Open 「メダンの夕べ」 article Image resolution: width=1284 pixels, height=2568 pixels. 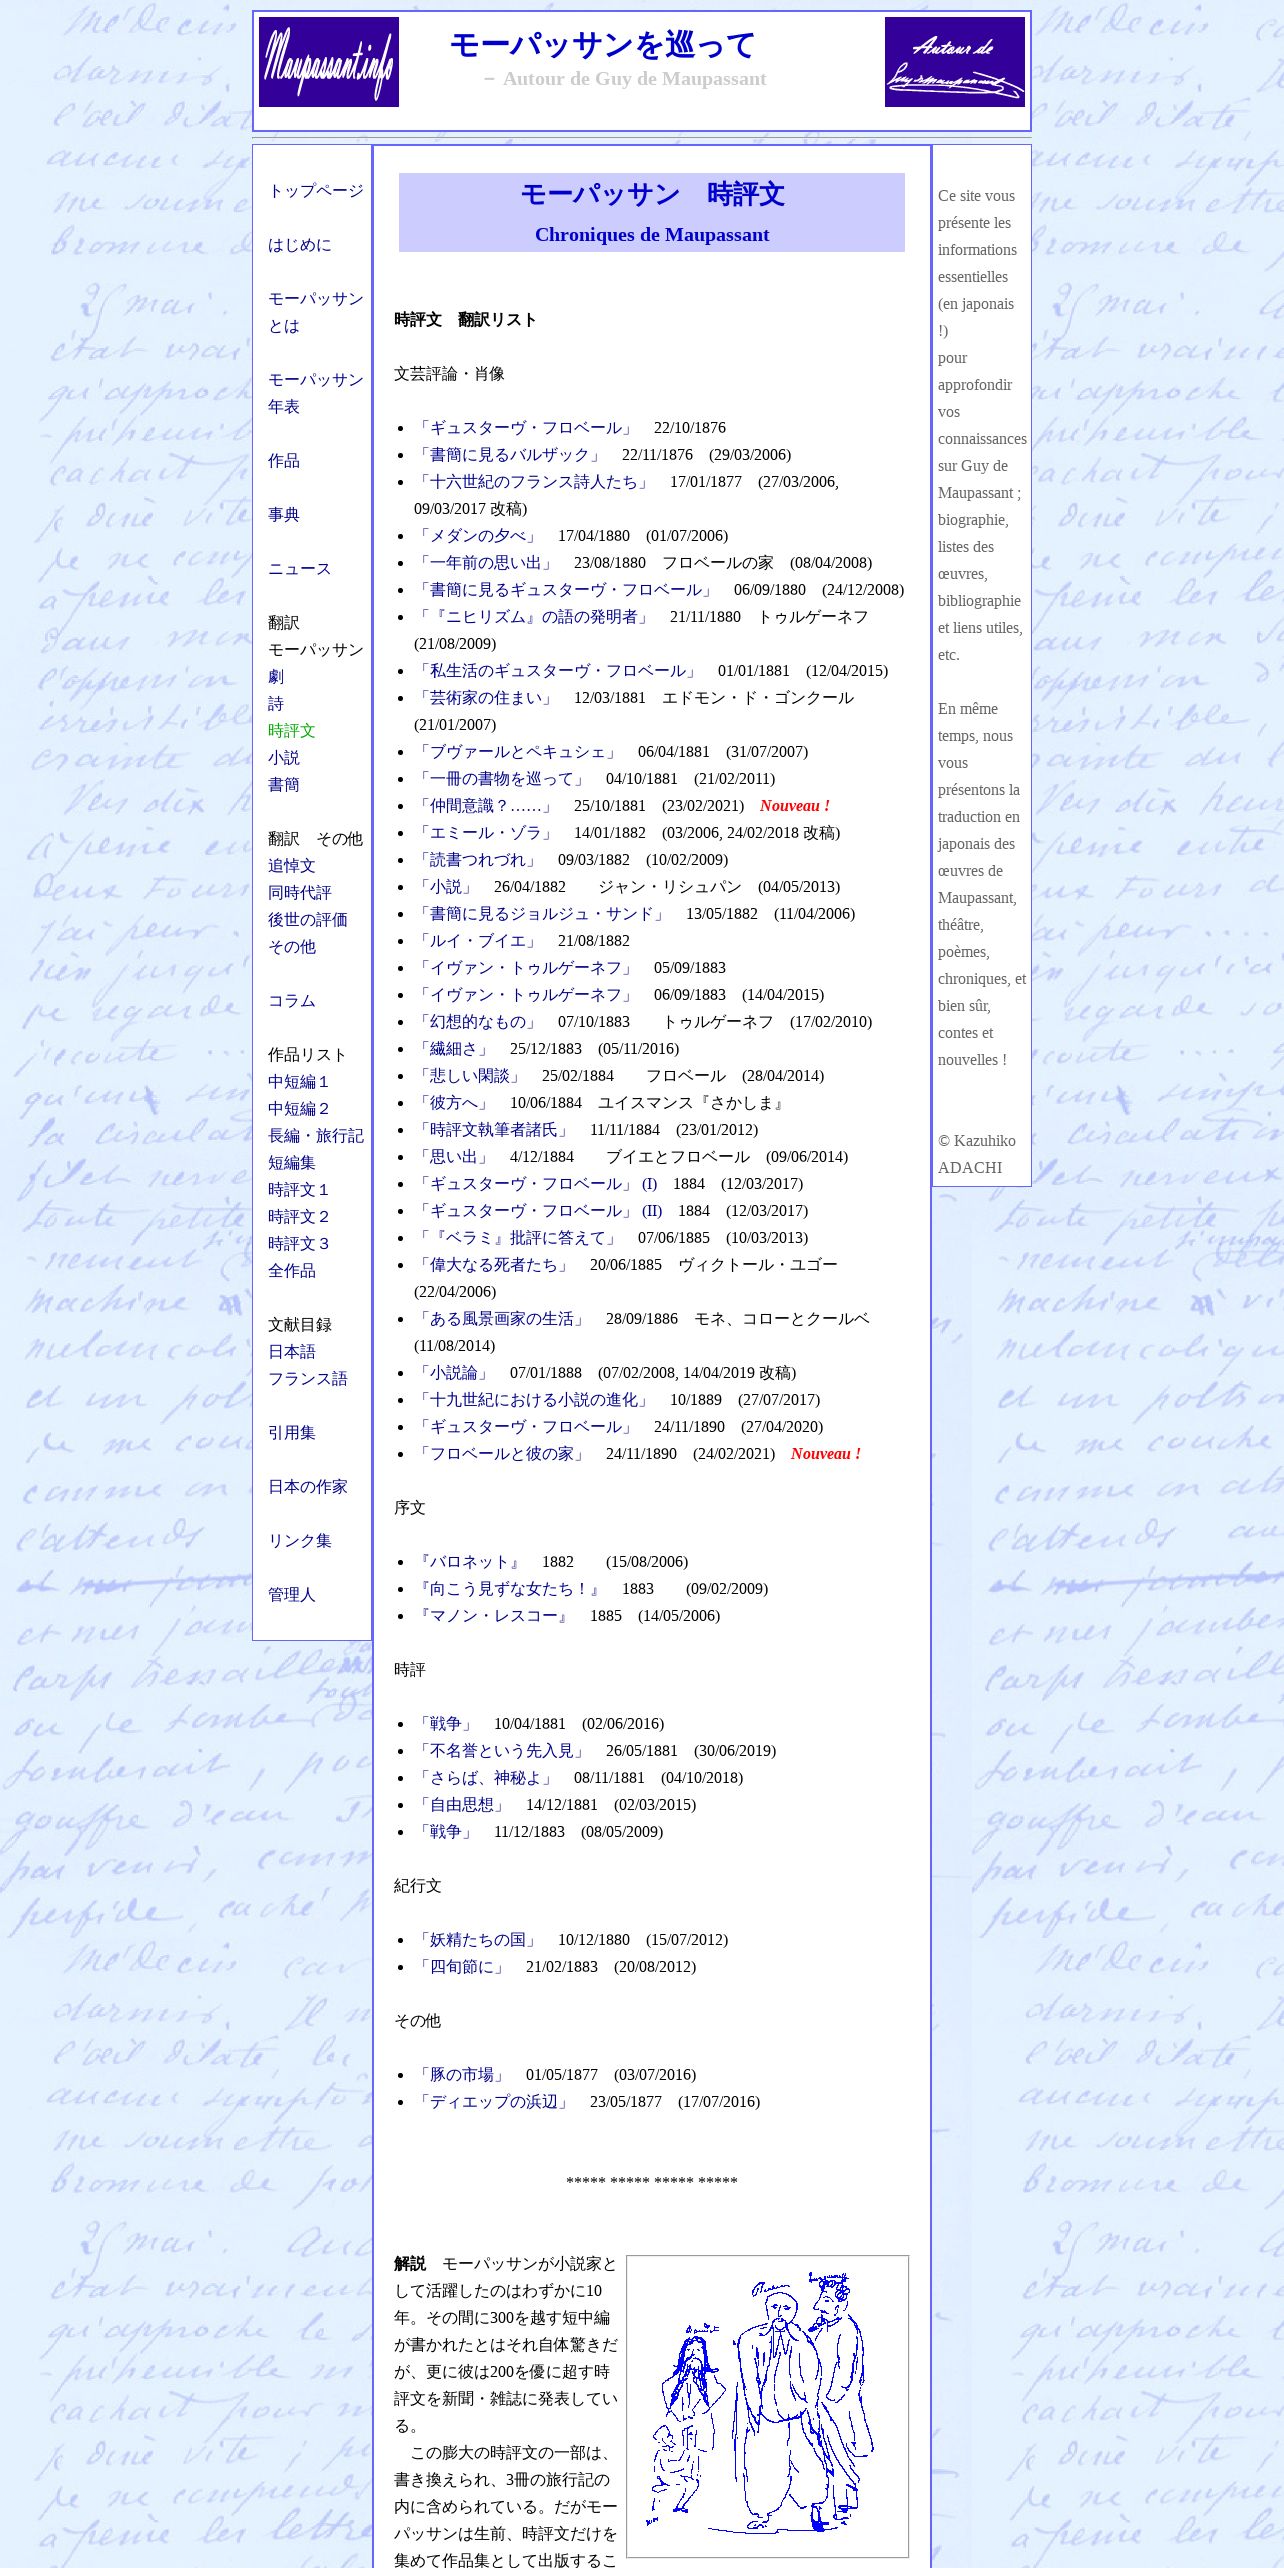click(x=478, y=536)
